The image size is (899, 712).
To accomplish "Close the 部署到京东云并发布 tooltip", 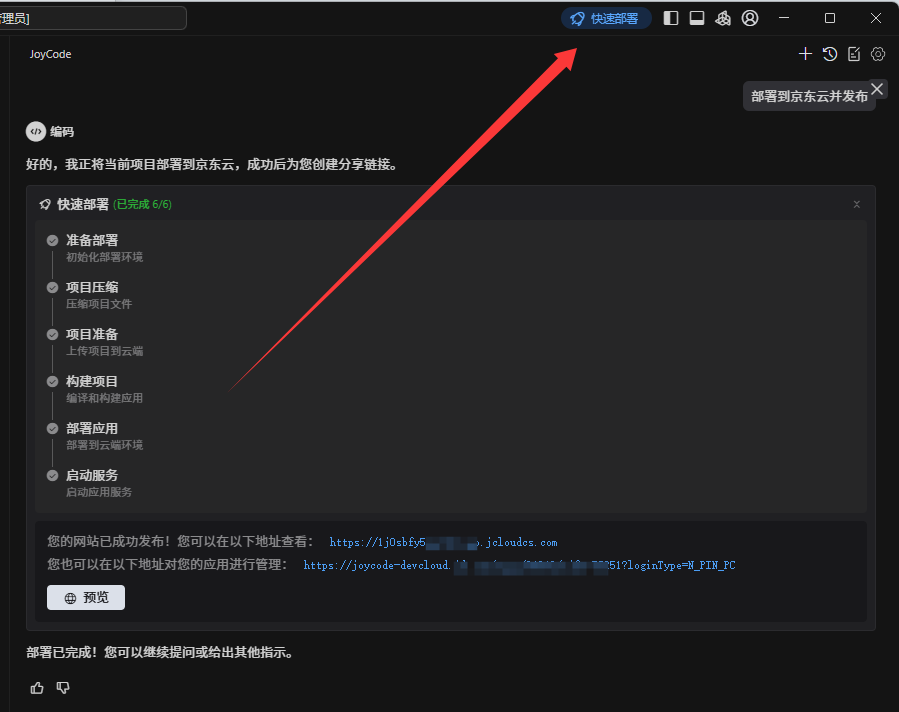I will coord(877,89).
